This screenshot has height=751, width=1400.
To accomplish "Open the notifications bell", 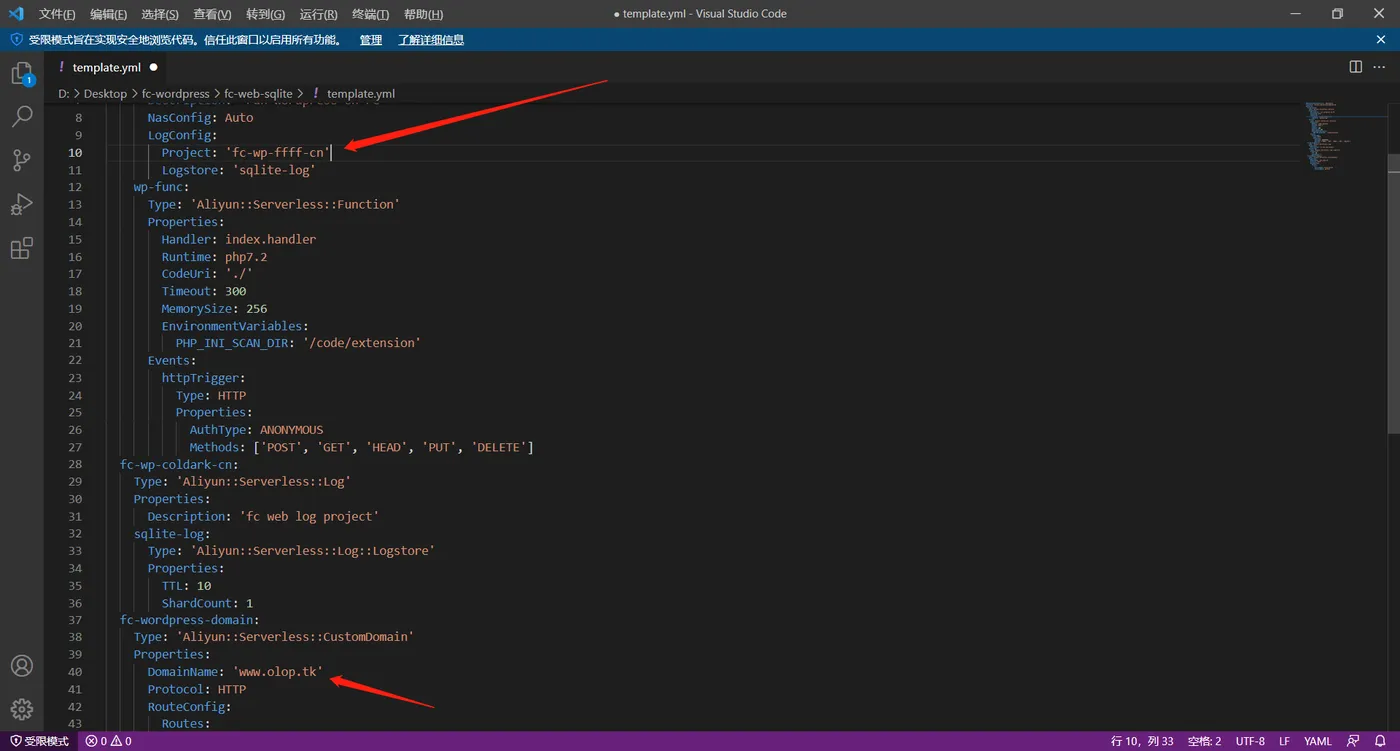I will [x=1380, y=741].
